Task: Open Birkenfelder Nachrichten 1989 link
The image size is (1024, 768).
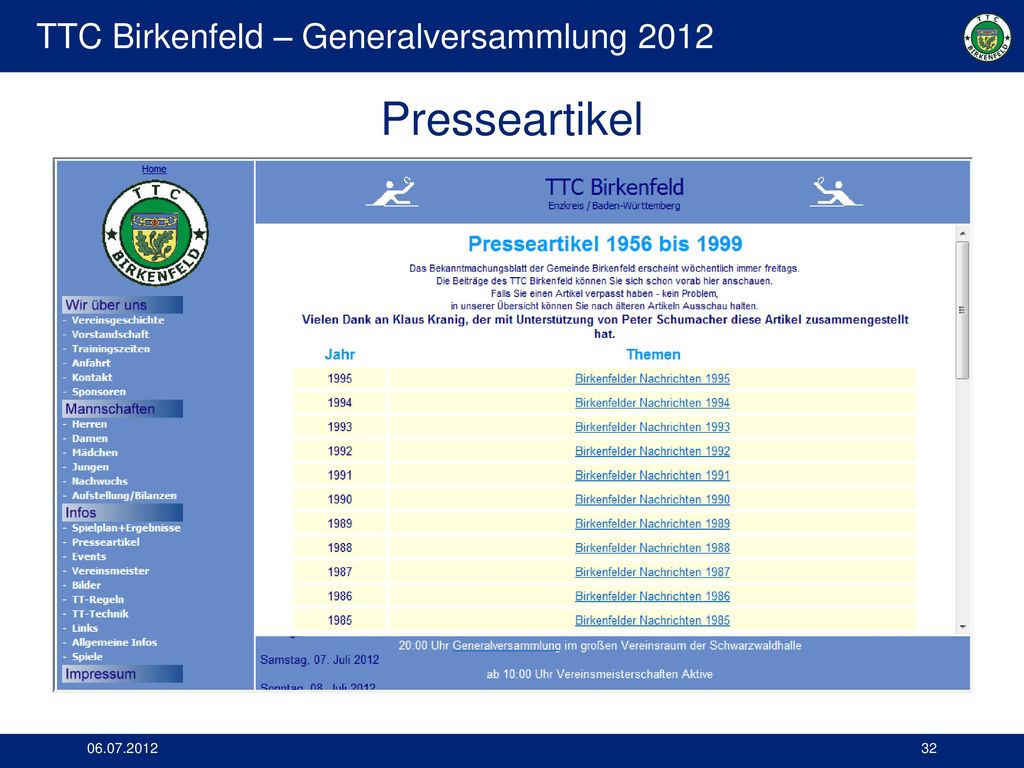Action: [x=652, y=524]
